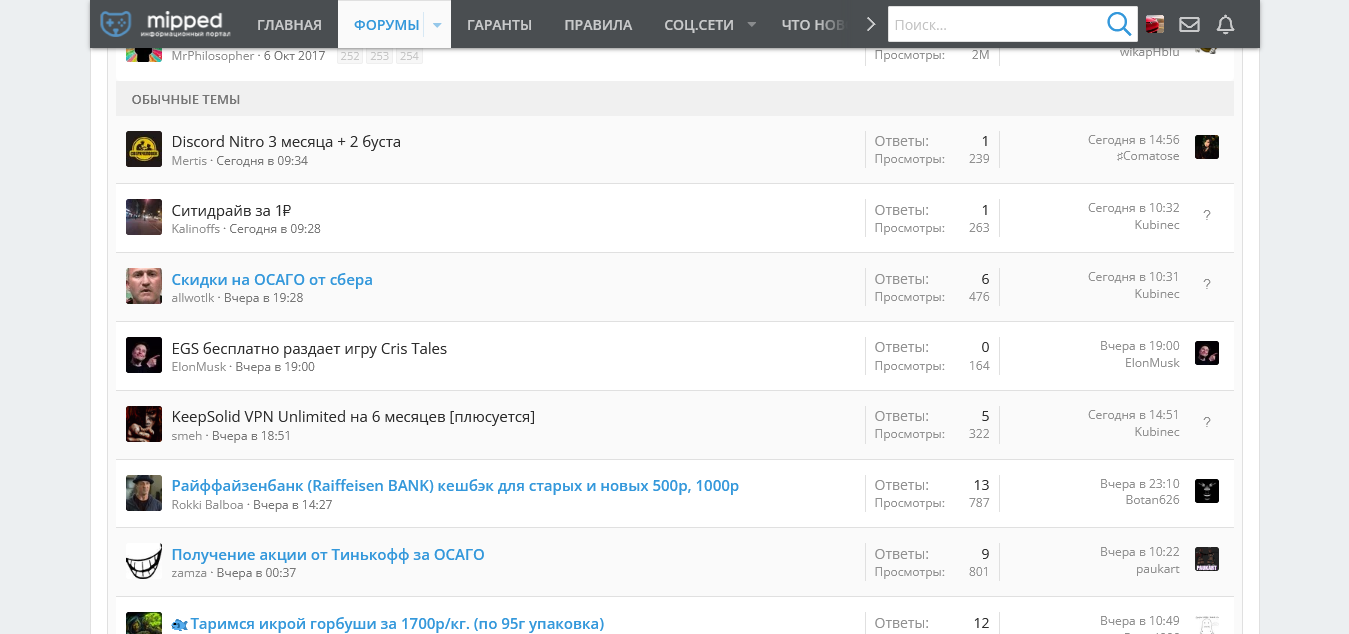The height and width of the screenshot is (634, 1349).
Task: Click Kubinec placeholder avatar in ОСАГО от сбера row
Action: click(x=1207, y=285)
